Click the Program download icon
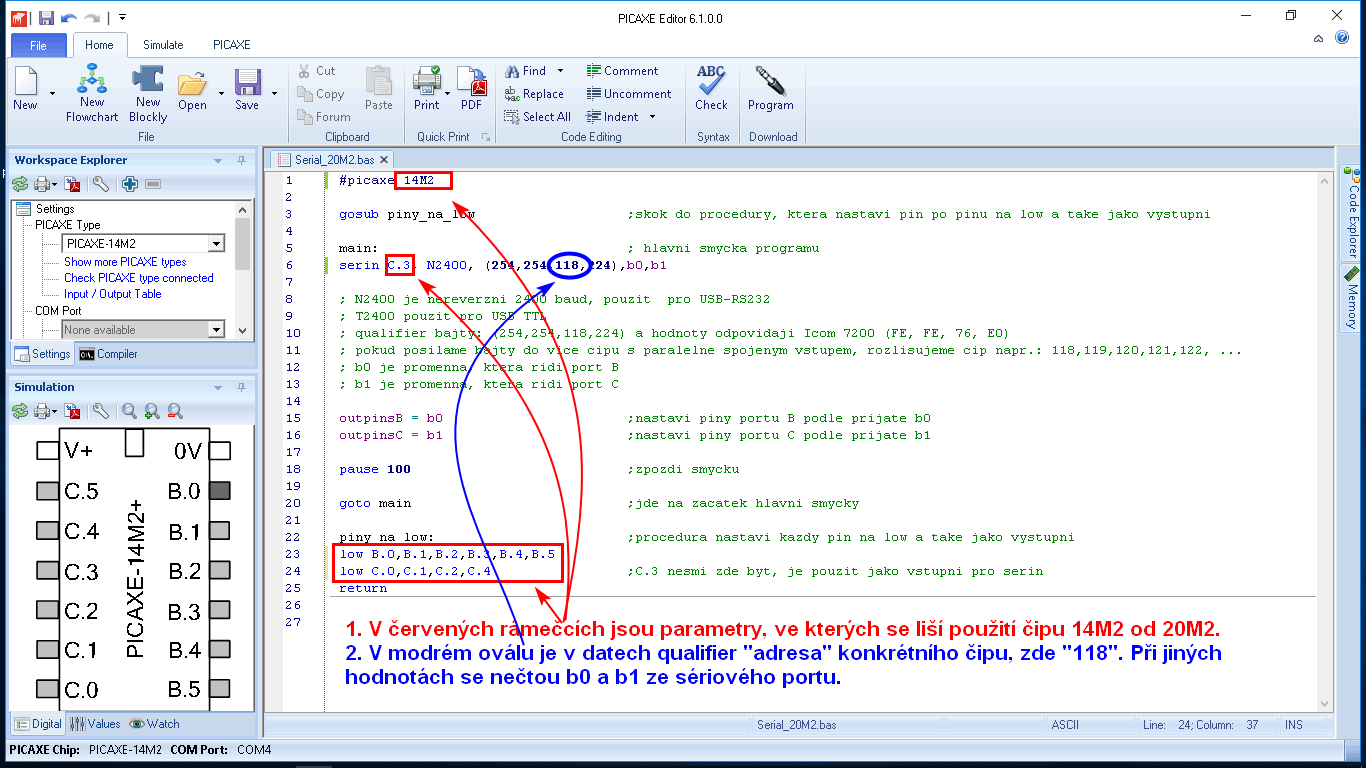Viewport: 1366px width, 768px height. 770,90
